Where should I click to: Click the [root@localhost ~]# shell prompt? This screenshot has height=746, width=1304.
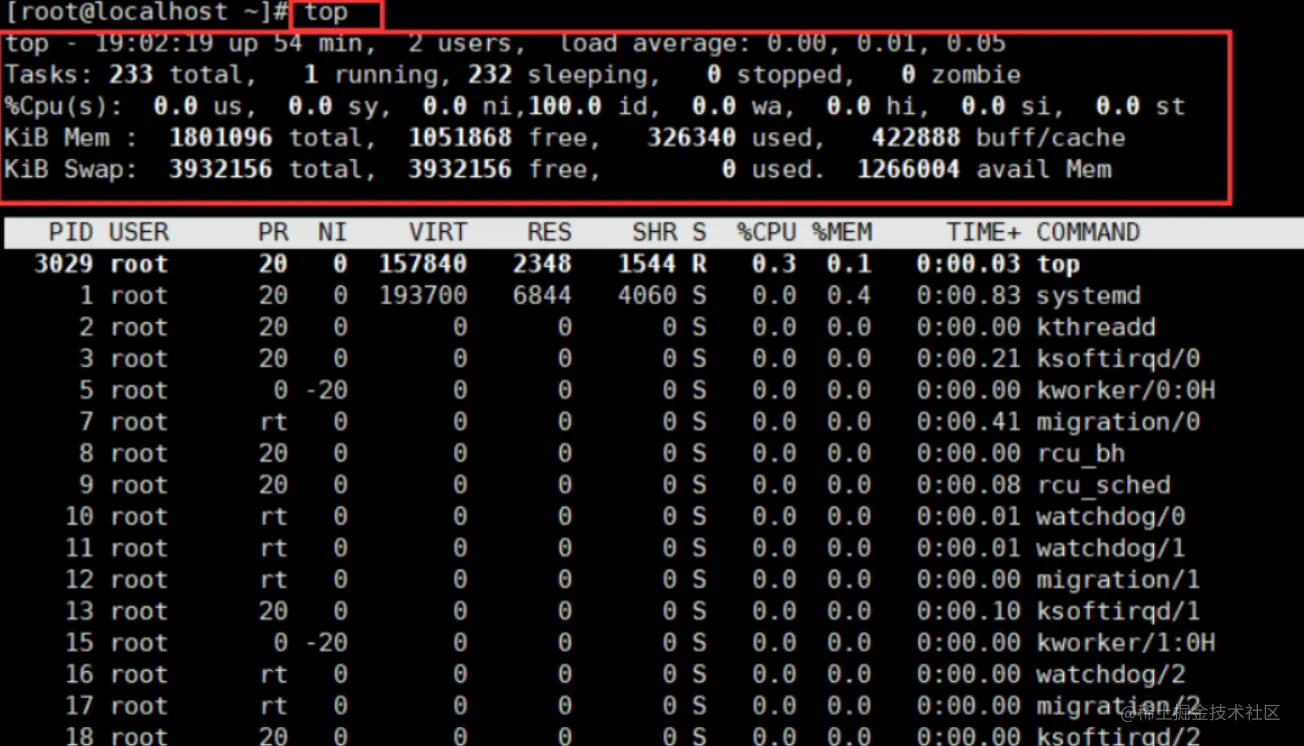click(147, 13)
